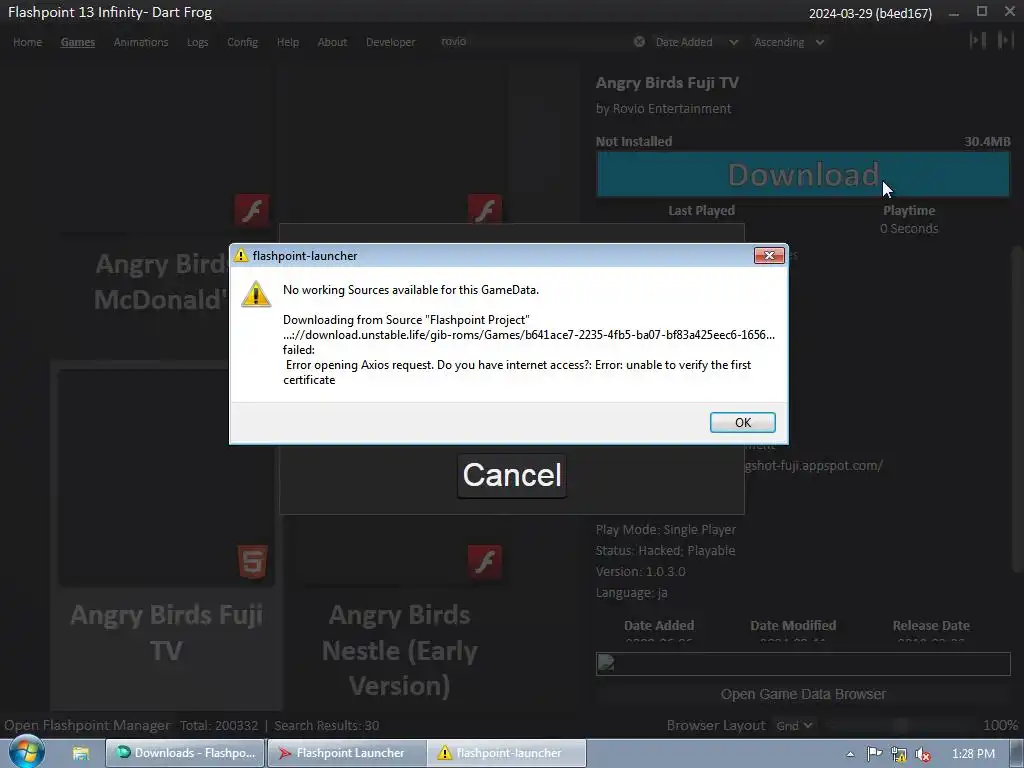Image resolution: width=1024 pixels, height=768 pixels.
Task: Switch to flashpoint-launcher warning taskbar button
Action: (507, 753)
